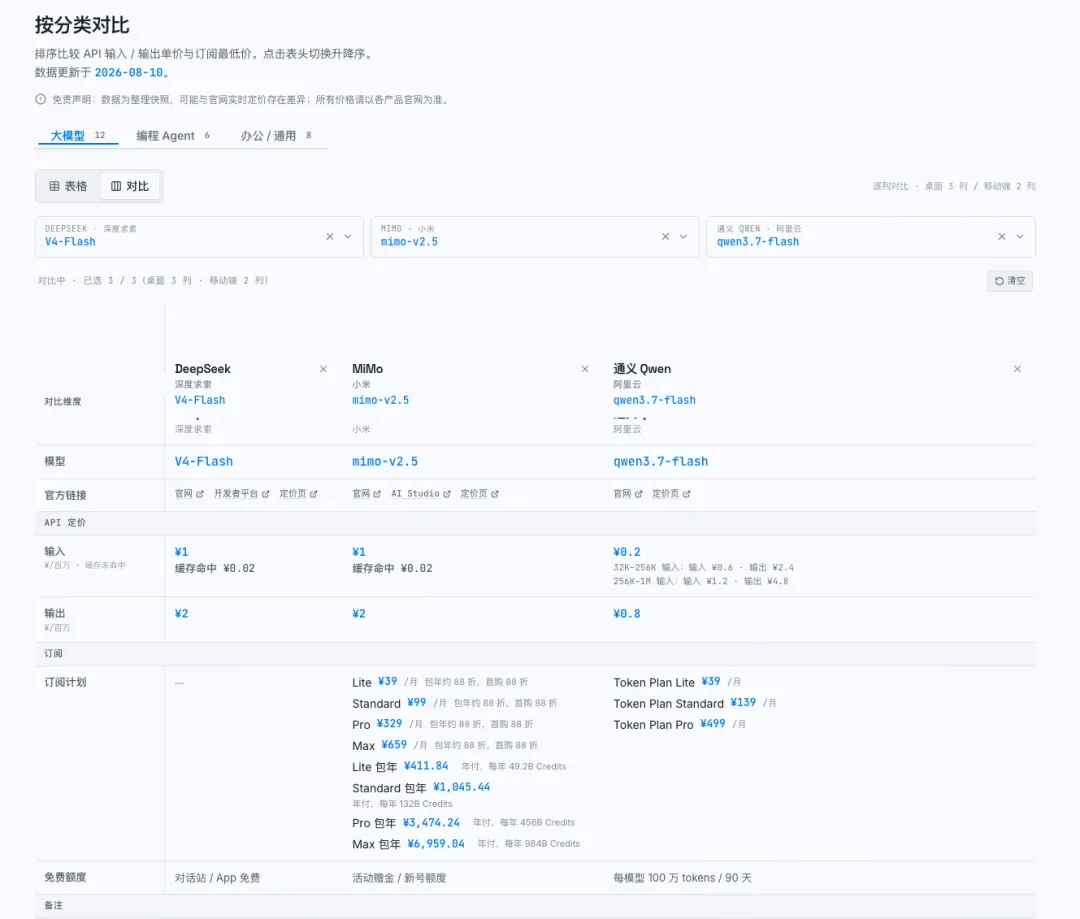The image size is (1080, 919).
Task: Click 活动赠金 / 新号额度 cell
Action: tap(399, 878)
